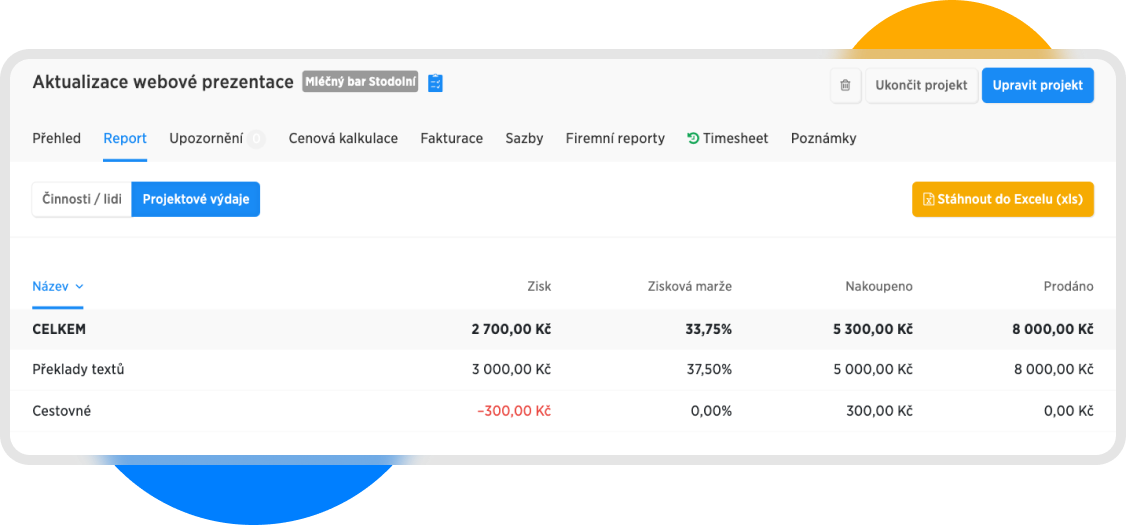Click the Prodáno column header

pyautogui.click(x=1068, y=287)
